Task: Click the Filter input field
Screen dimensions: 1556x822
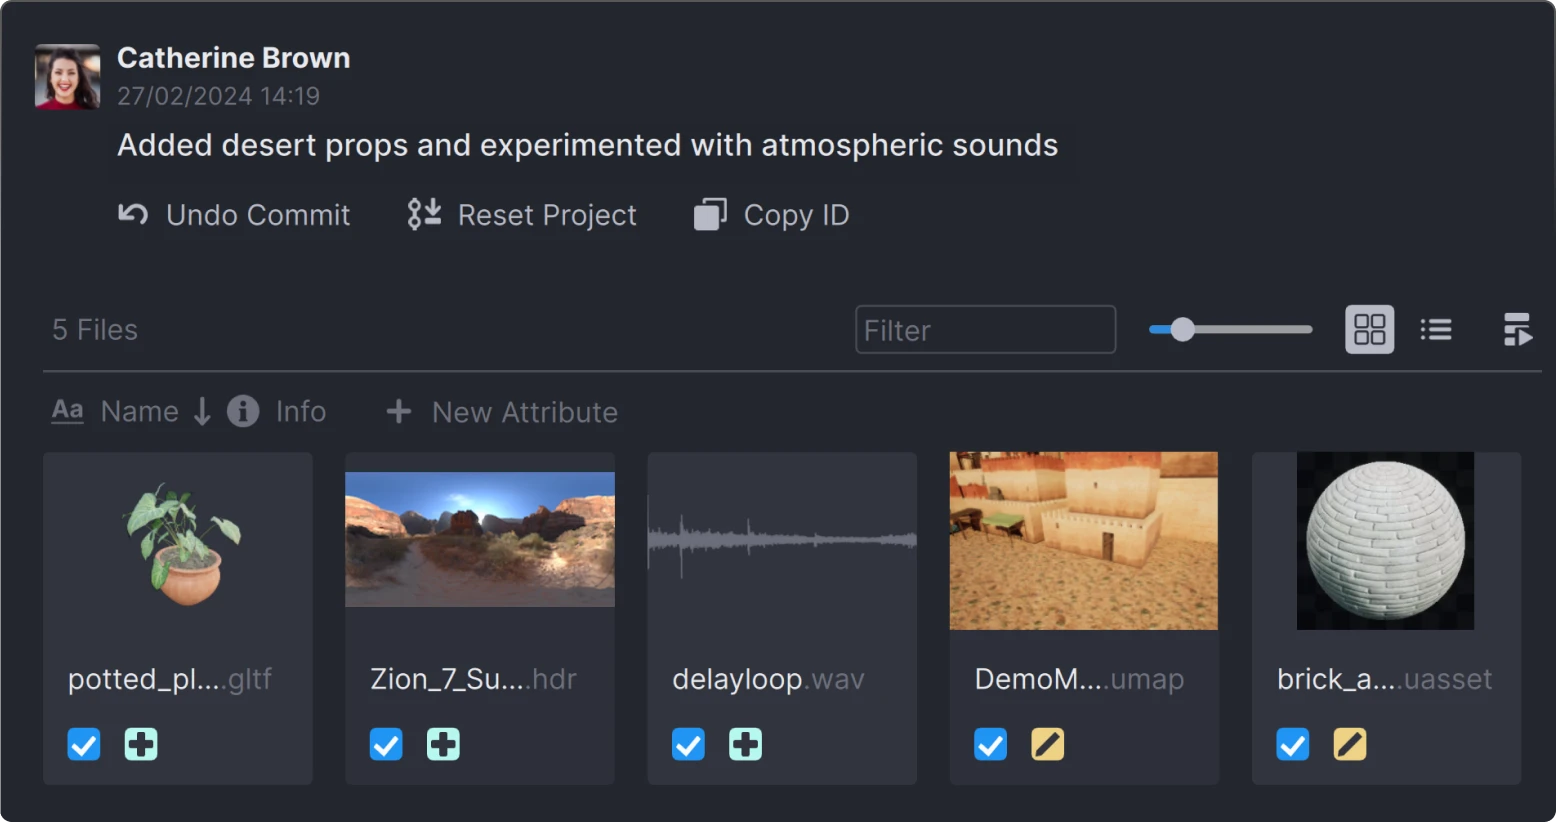Action: coord(984,330)
